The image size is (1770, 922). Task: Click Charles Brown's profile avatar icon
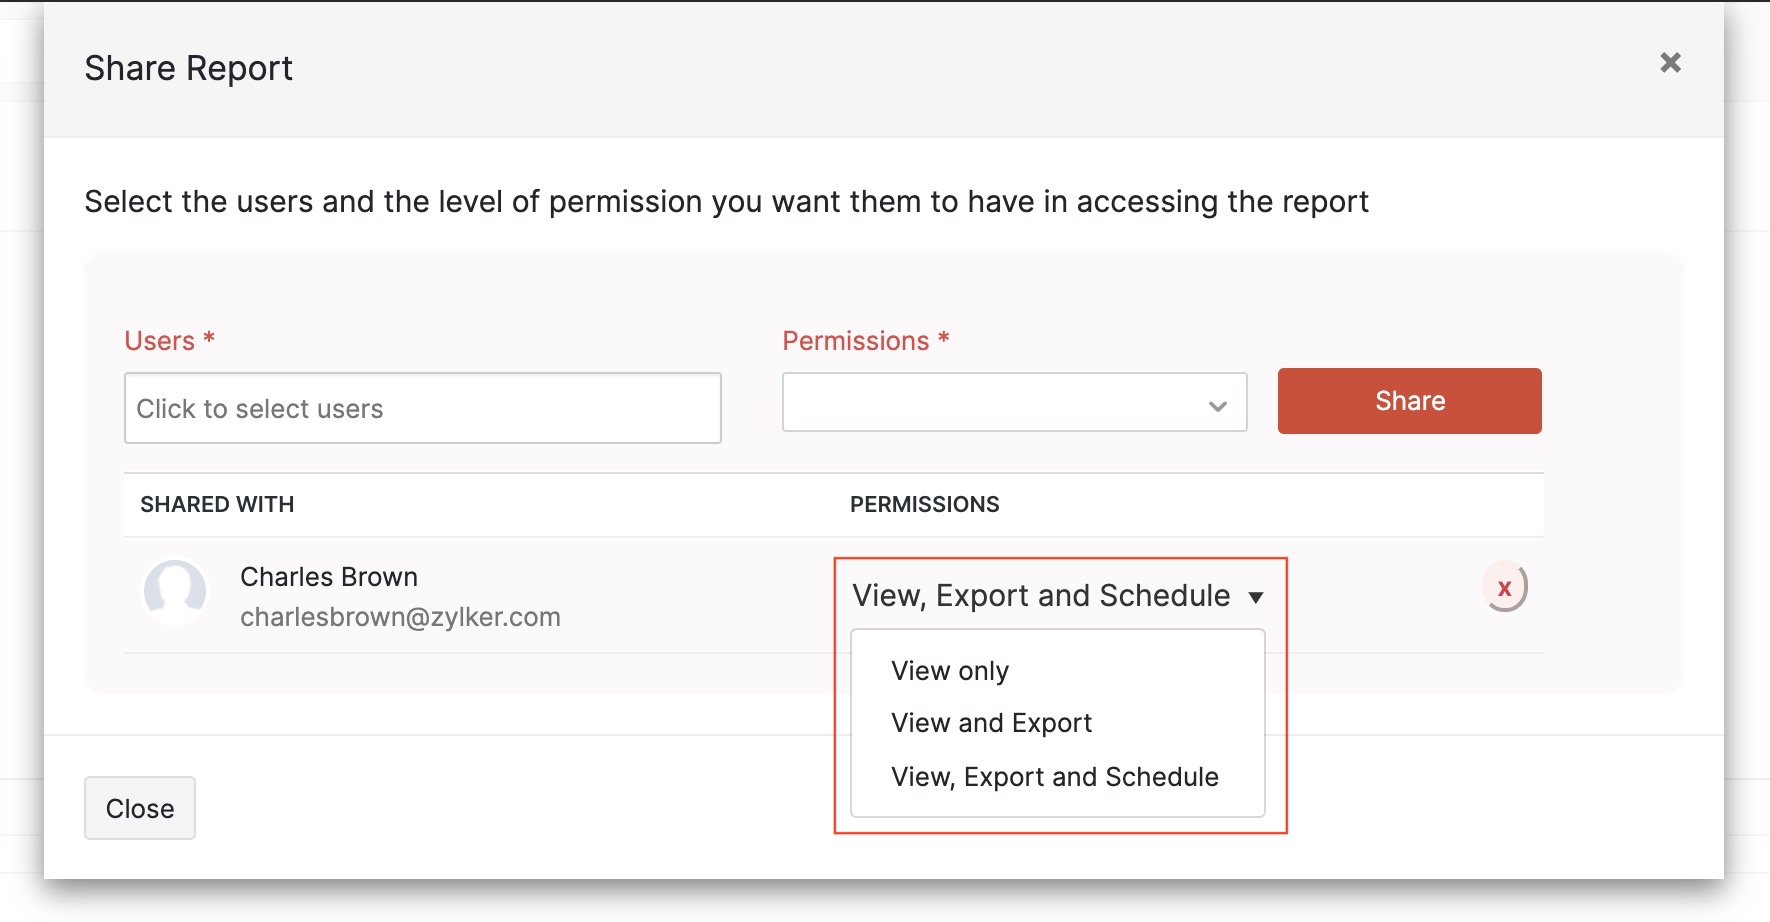coord(175,591)
